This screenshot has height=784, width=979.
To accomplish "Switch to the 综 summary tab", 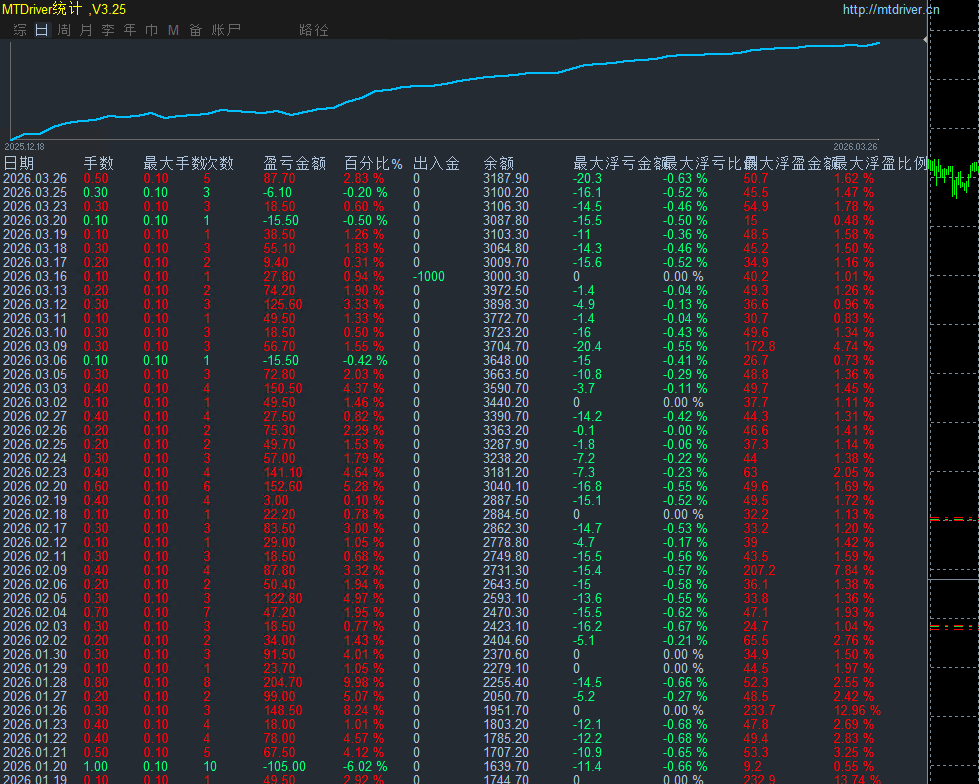I will [x=20, y=30].
